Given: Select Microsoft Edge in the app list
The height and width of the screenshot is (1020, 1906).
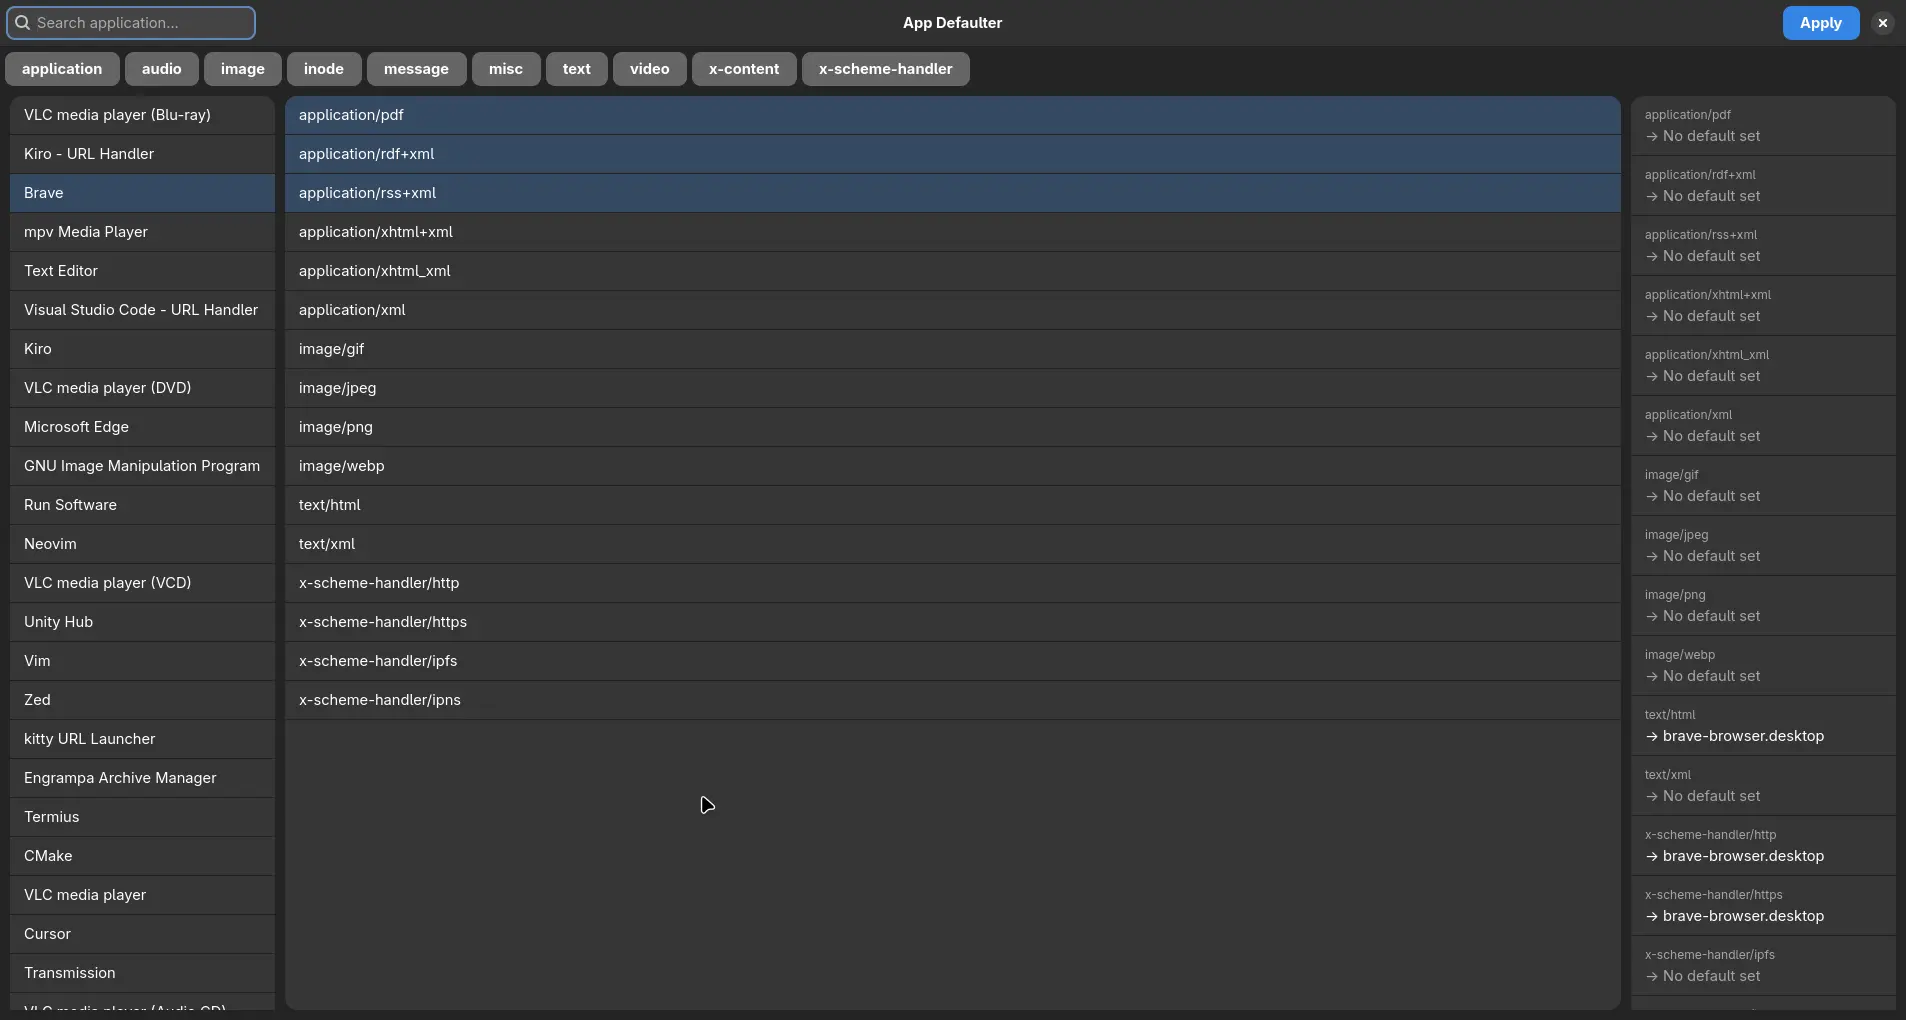Looking at the screenshot, I should click(142, 427).
